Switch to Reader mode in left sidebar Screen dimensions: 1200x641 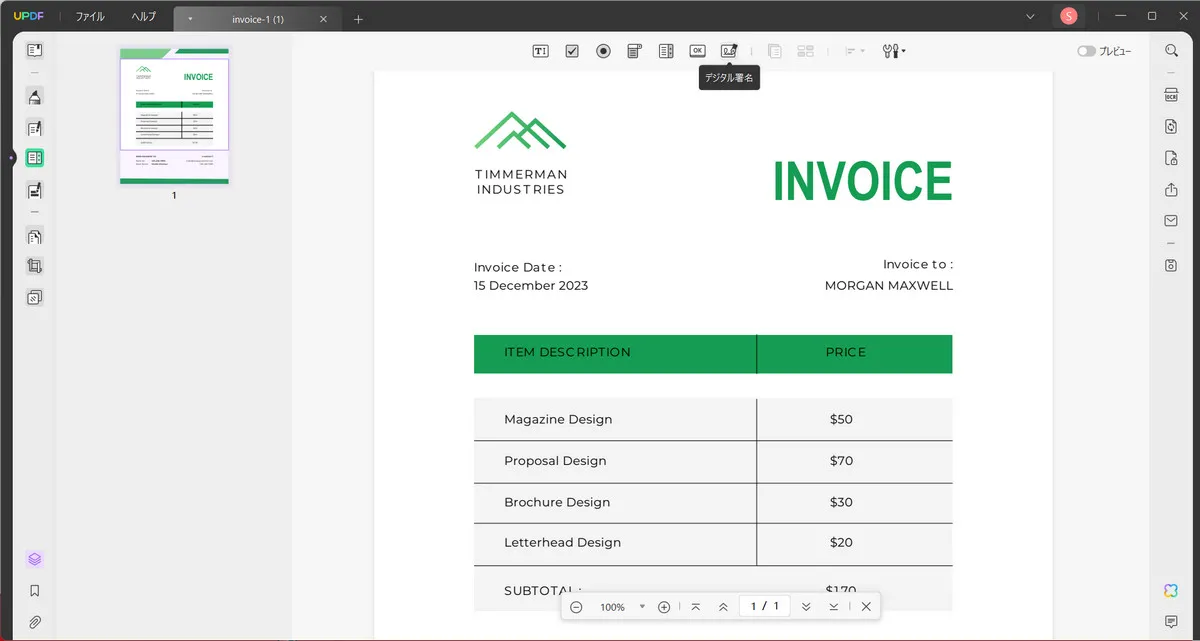coord(35,50)
